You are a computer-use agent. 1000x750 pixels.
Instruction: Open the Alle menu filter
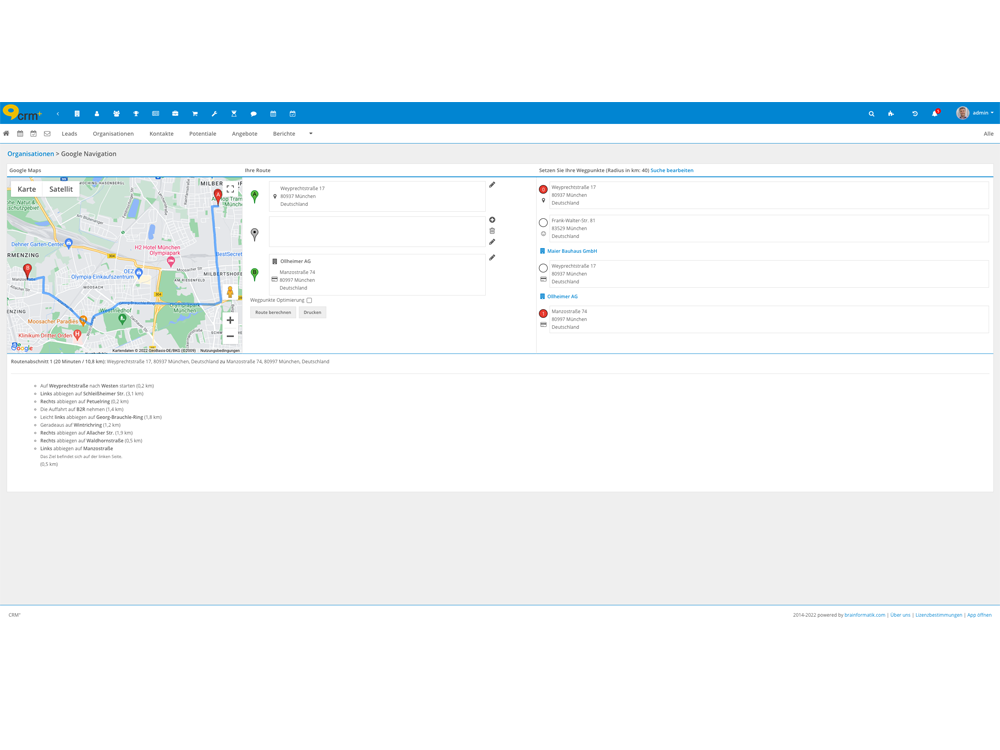tap(988, 133)
